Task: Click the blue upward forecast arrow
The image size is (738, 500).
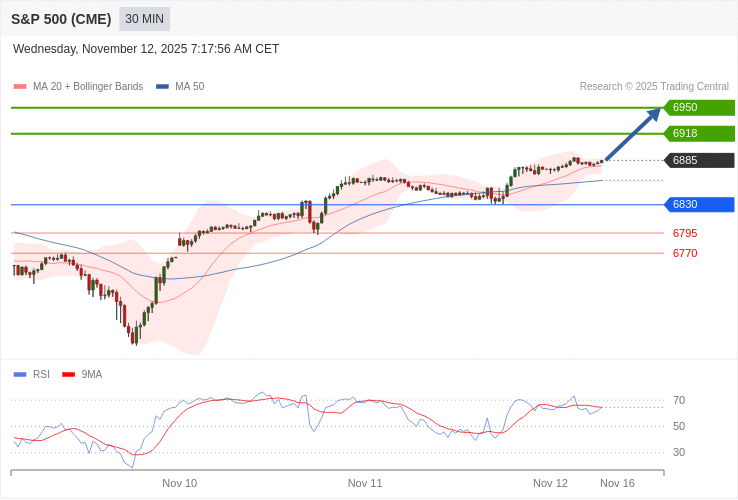Action: 634,133
